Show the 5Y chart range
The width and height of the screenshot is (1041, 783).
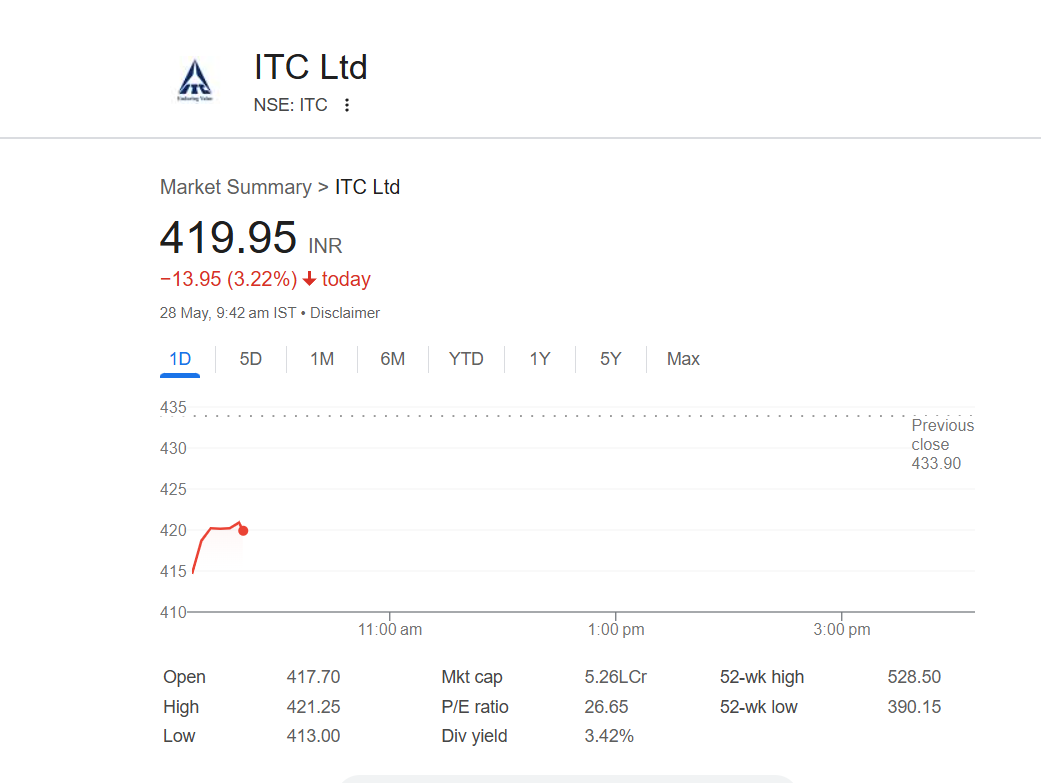click(611, 359)
